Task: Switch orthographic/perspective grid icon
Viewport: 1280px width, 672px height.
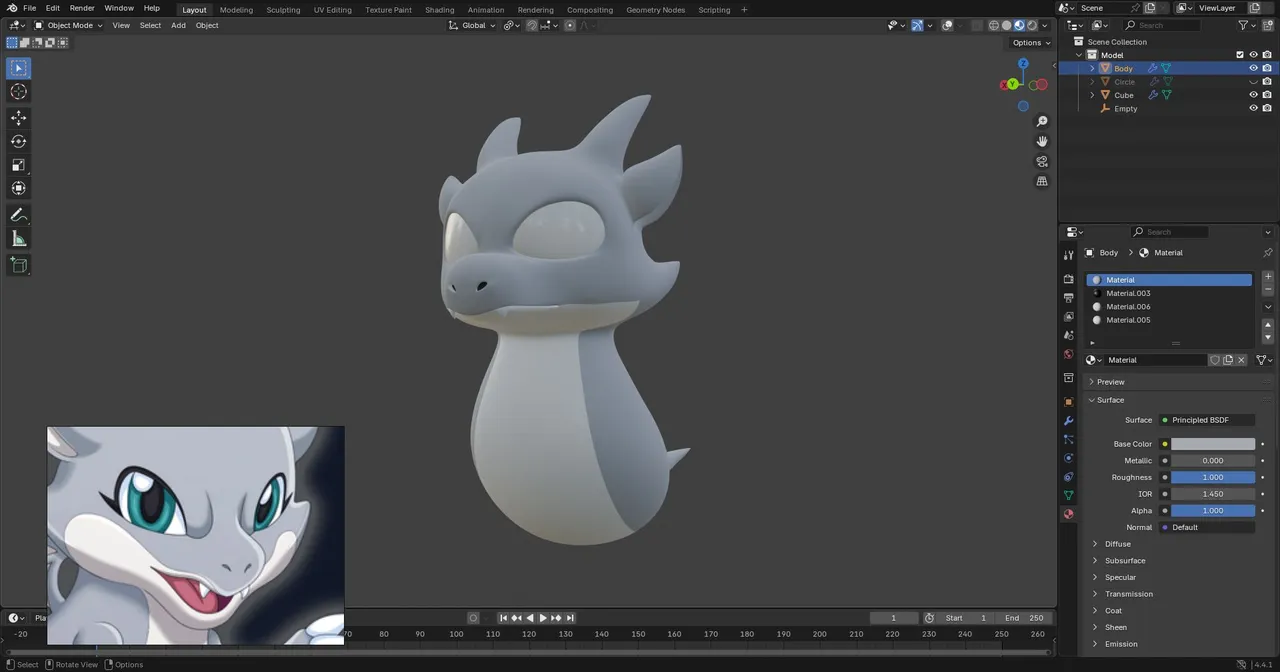Action: coord(1042,181)
